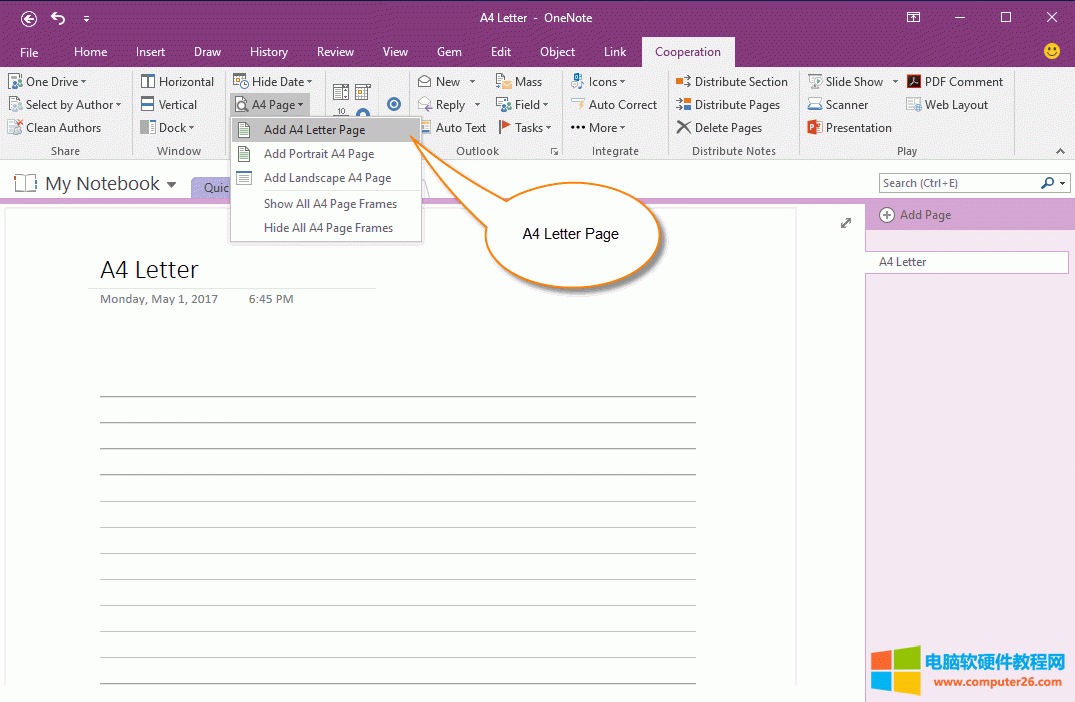Click Delete Pages icon
The width and height of the screenshot is (1075, 702).
coord(684,128)
